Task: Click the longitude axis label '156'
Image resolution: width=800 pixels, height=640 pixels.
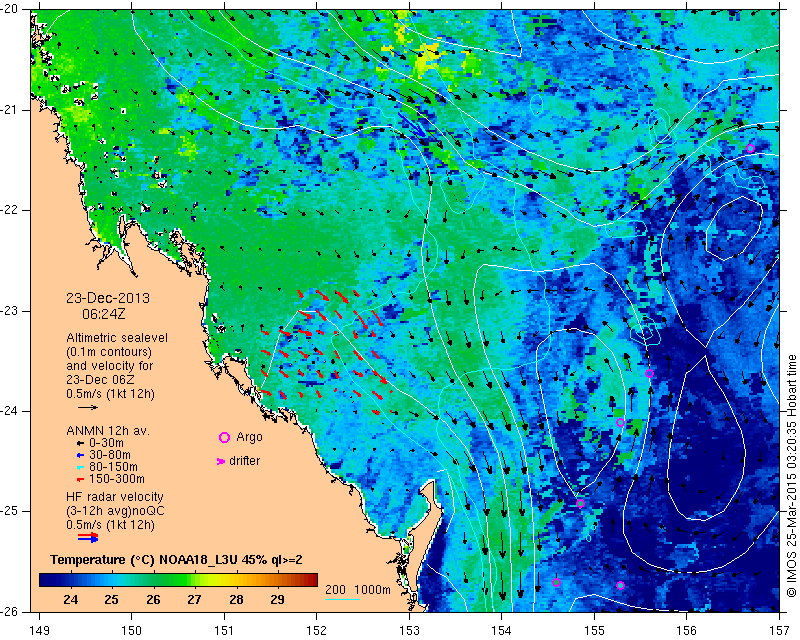Action: 687,630
